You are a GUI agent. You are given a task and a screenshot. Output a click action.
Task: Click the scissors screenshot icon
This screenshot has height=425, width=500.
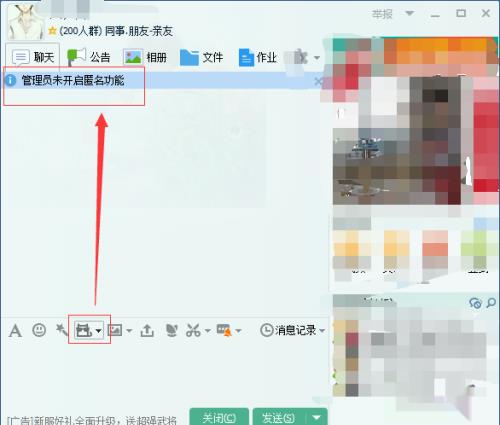click(193, 330)
